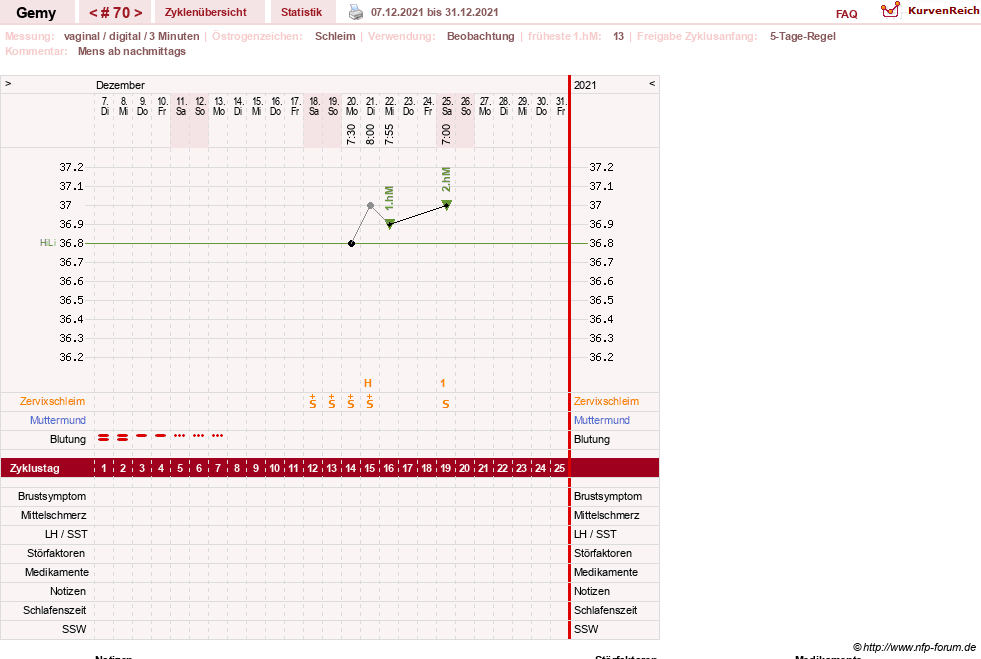981x659 pixels.
Task: Click the left Muttermund row label
Action: [x=58, y=420]
